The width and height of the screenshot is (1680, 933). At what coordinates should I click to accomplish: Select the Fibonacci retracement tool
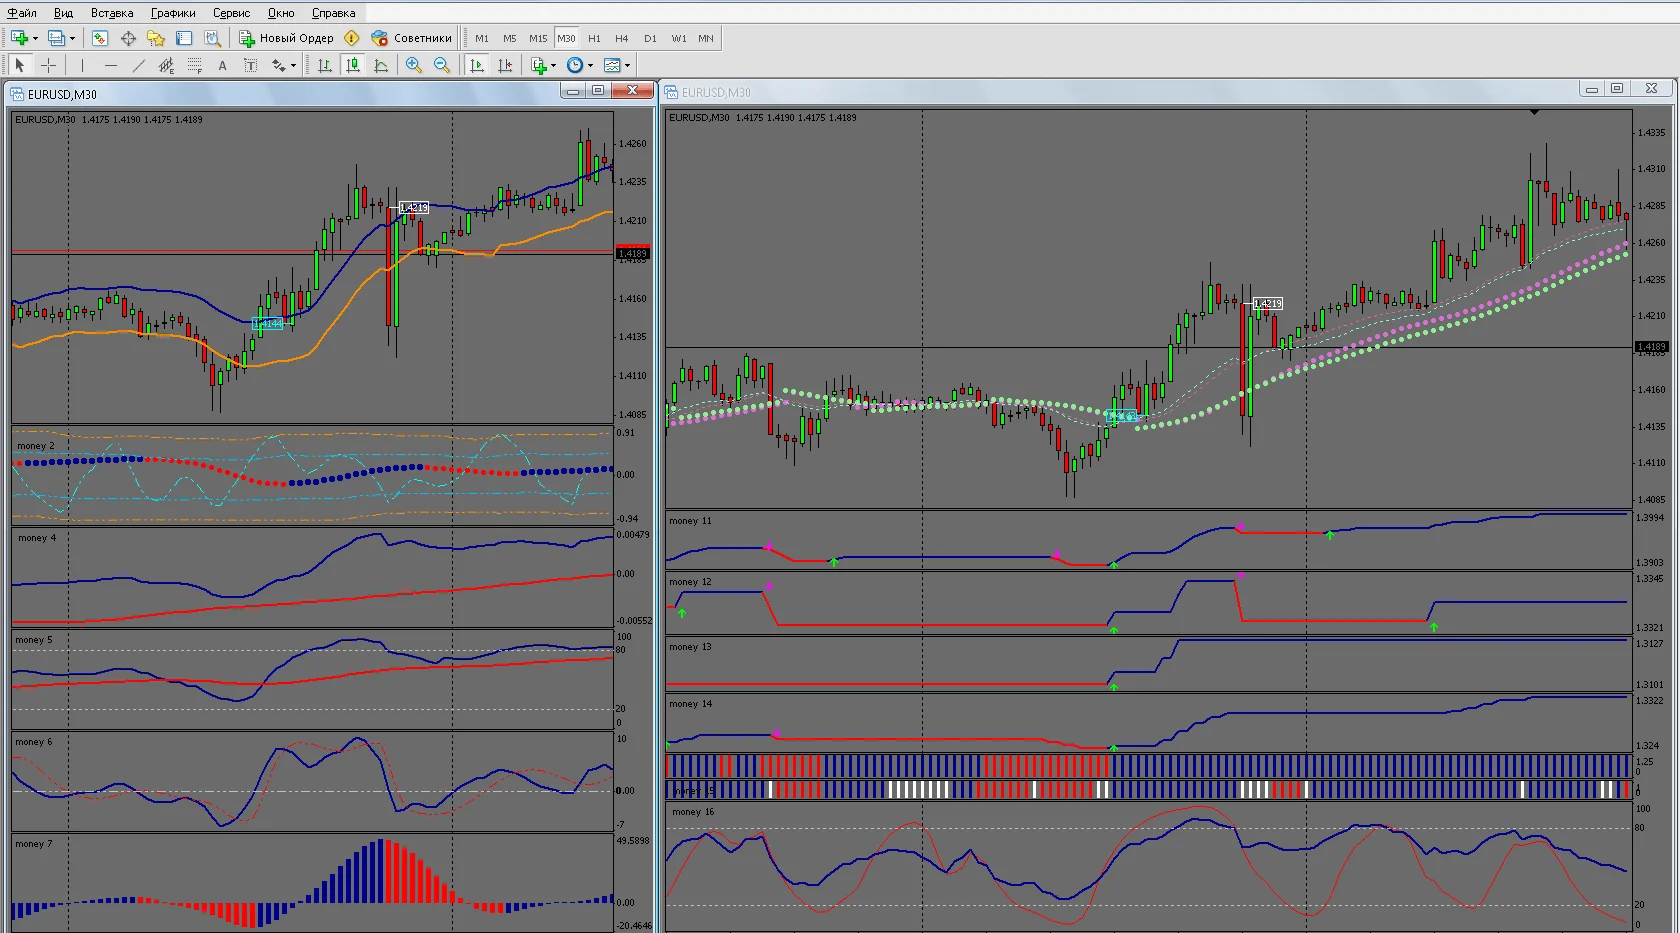195,65
